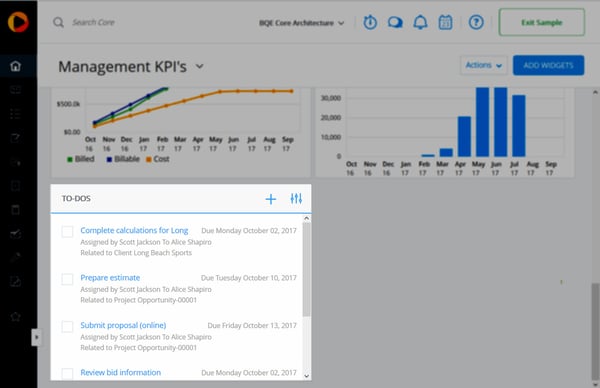Click the text Due Tuesday October 10, 2017
Screen dimensions: 600x388
pyautogui.click(x=249, y=278)
